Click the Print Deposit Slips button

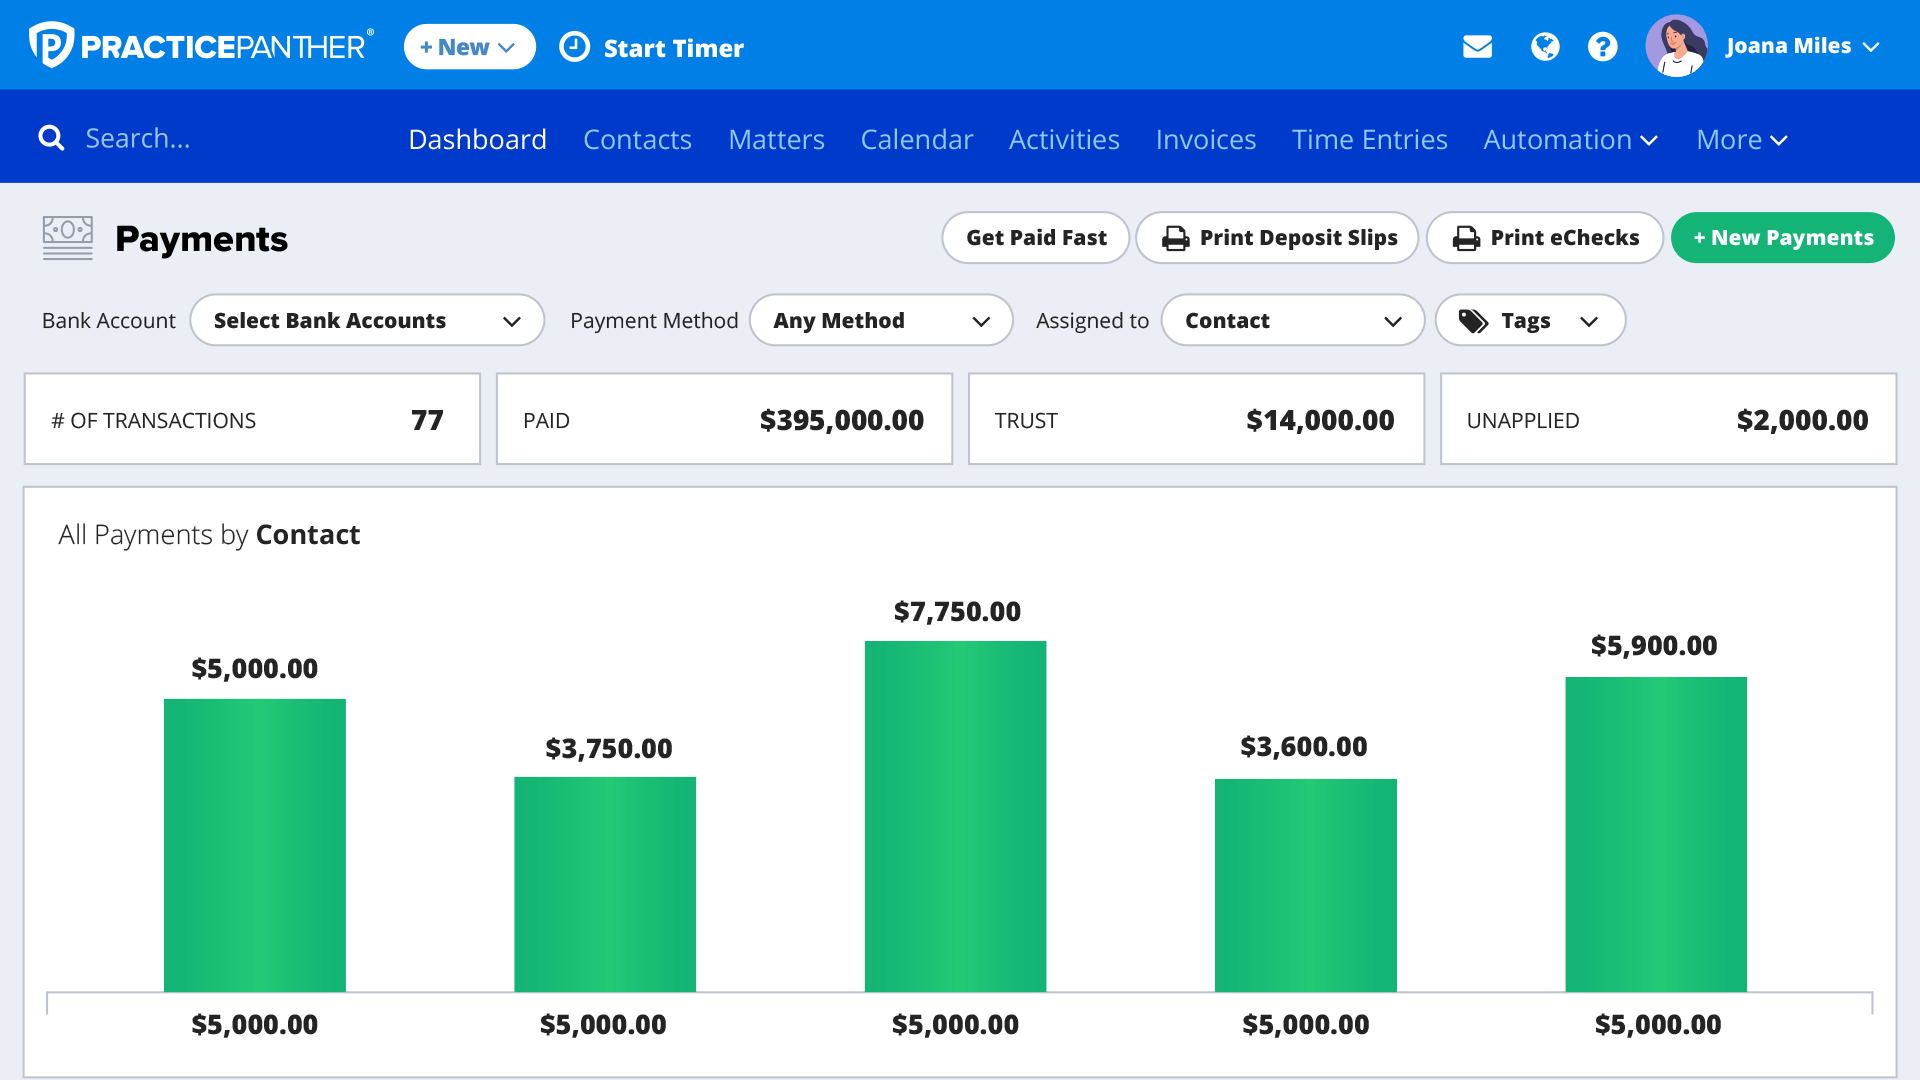pyautogui.click(x=1277, y=238)
